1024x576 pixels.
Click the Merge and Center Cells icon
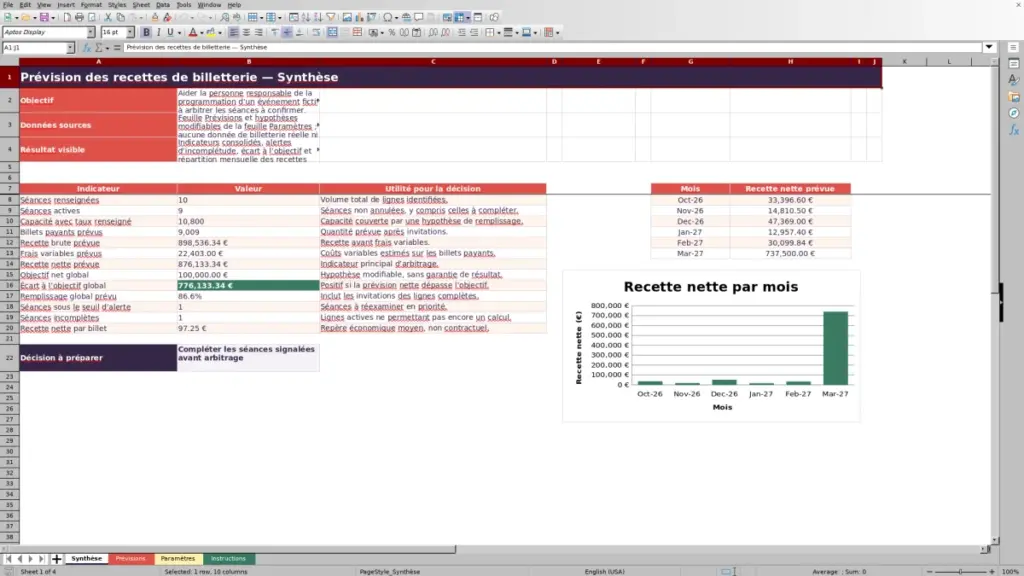pyautogui.click(x=332, y=32)
